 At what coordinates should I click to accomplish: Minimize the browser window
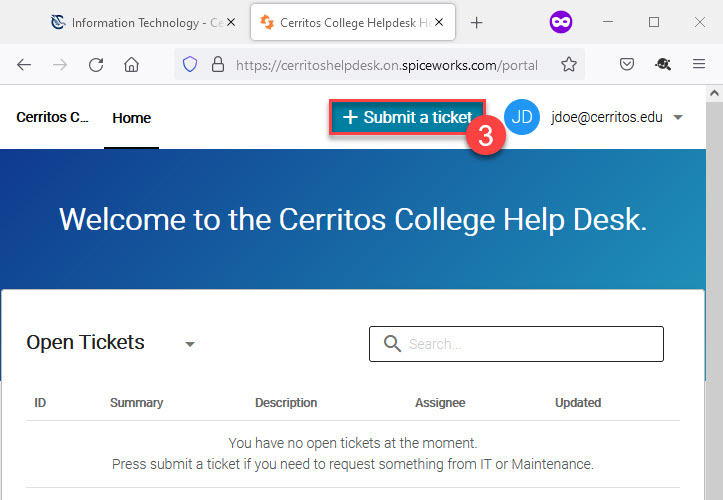(x=608, y=22)
